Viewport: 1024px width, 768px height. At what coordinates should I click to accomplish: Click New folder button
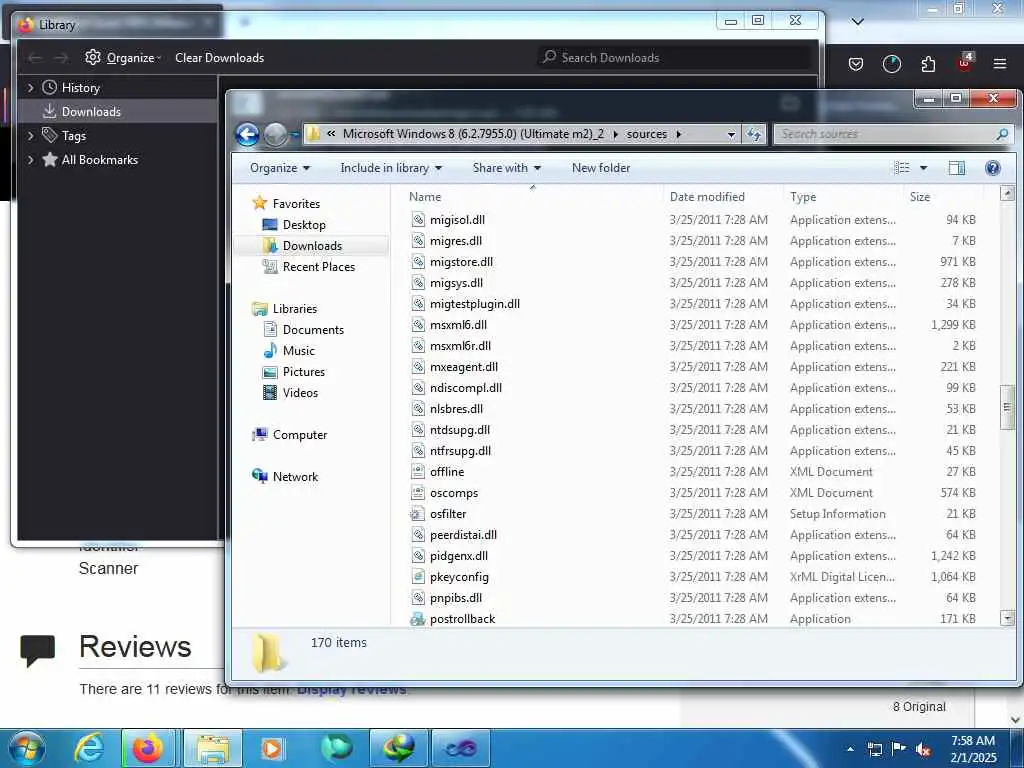[x=601, y=168]
